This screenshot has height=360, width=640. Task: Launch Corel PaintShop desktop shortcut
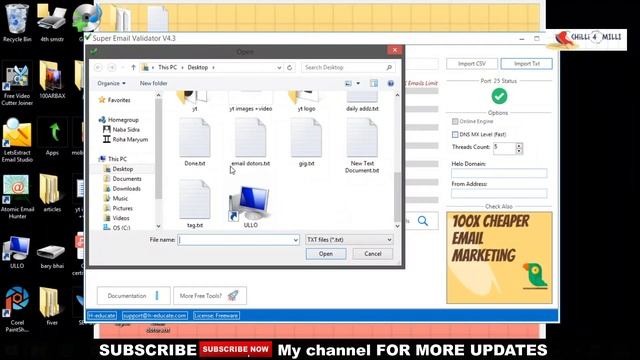click(17, 310)
